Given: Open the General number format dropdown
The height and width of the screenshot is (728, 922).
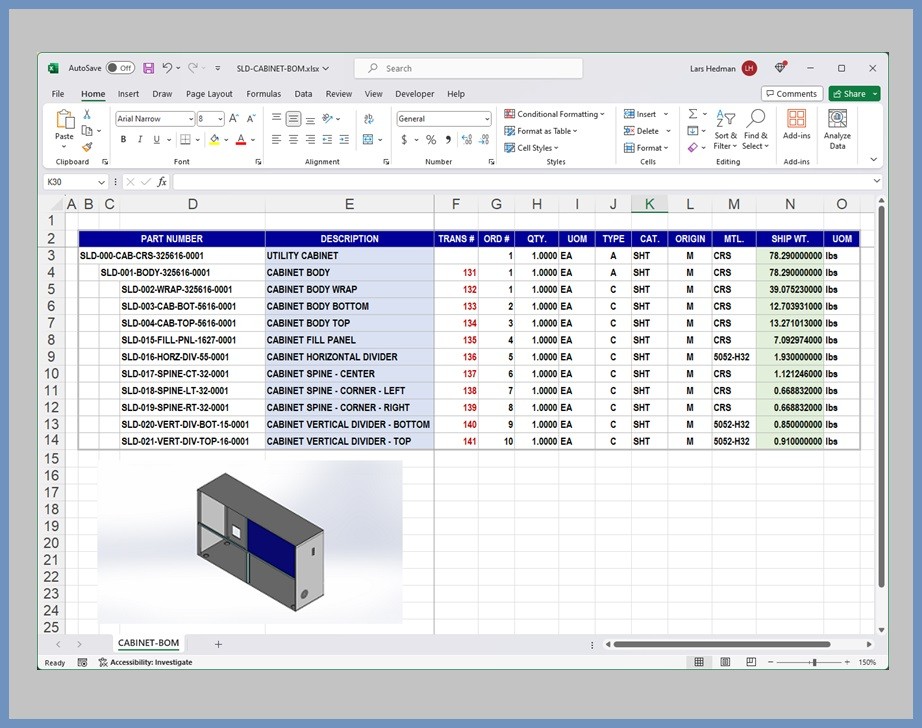Looking at the screenshot, I should click(487, 119).
